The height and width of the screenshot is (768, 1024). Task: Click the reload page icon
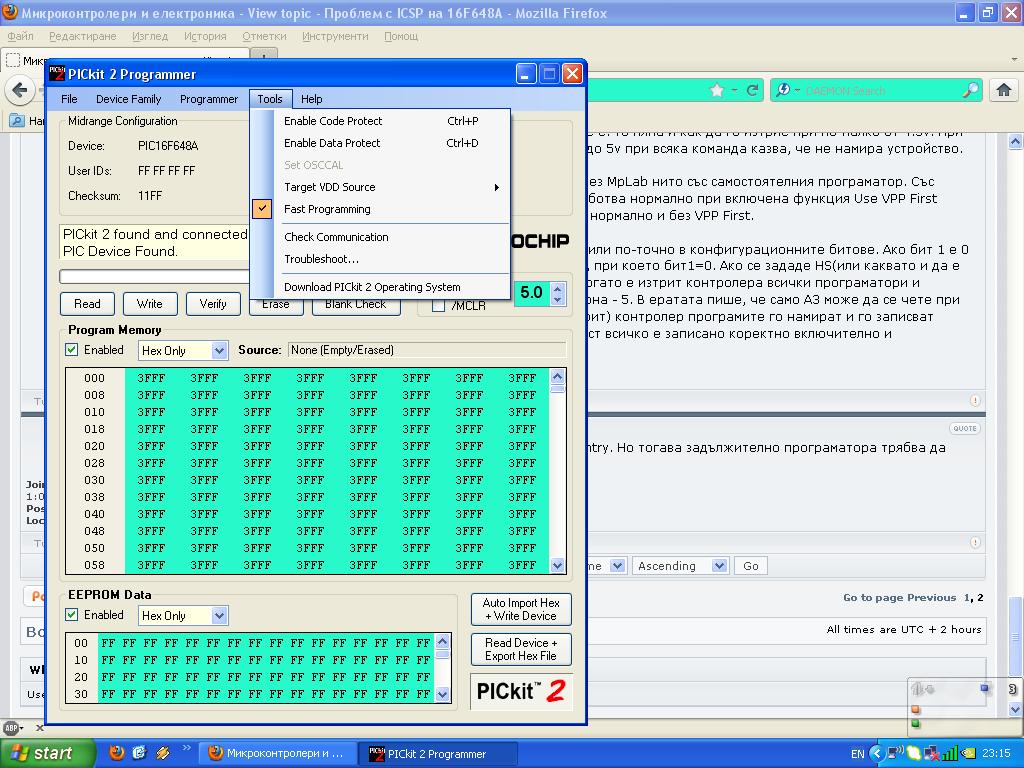pyautogui.click(x=752, y=90)
